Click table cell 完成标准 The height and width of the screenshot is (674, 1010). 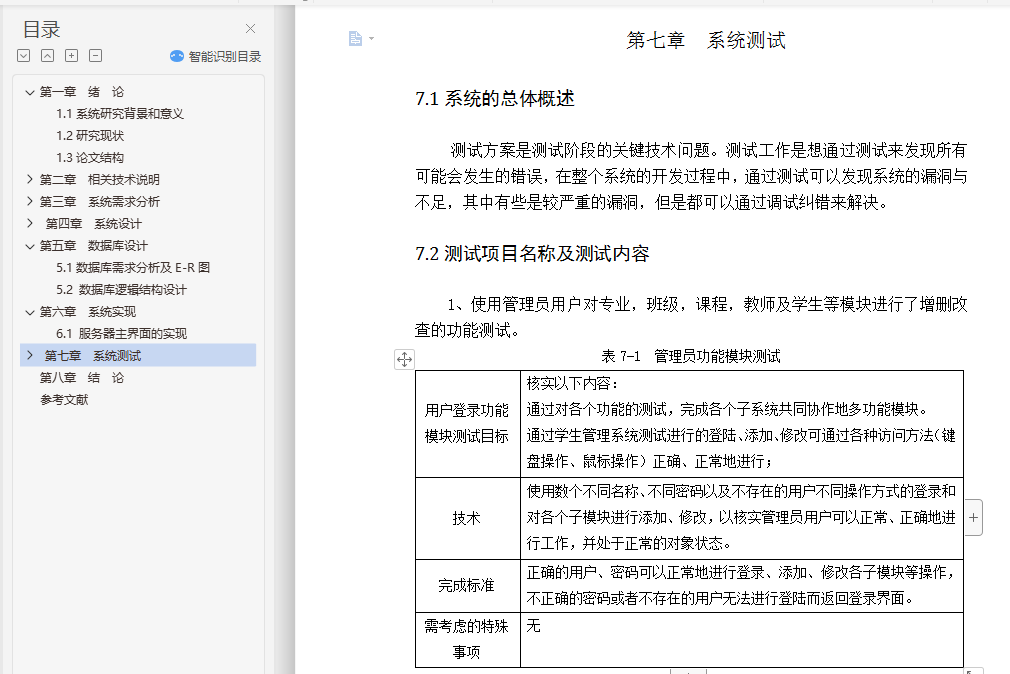tap(468, 585)
